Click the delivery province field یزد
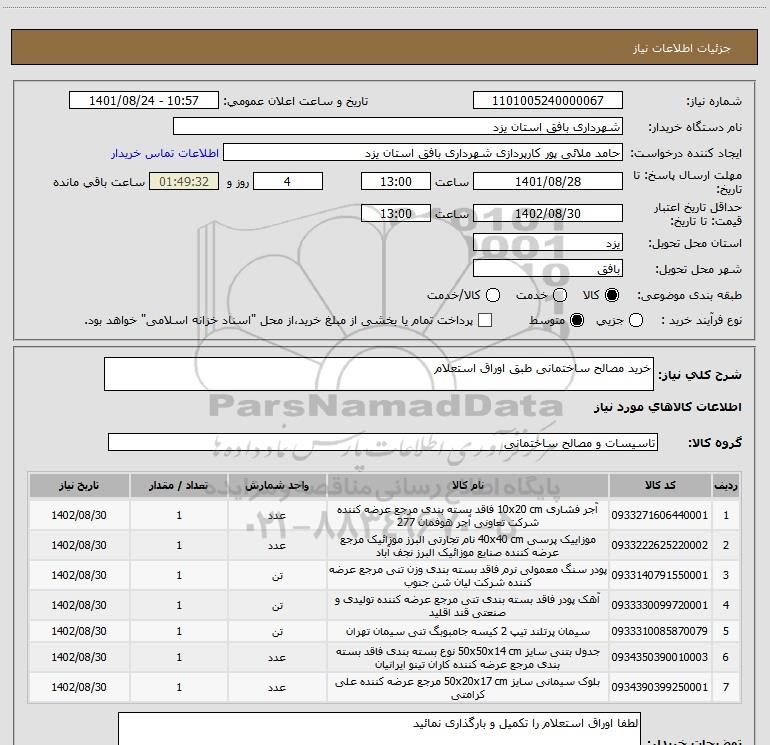Screen dimensions: 770x745 (x=548, y=242)
